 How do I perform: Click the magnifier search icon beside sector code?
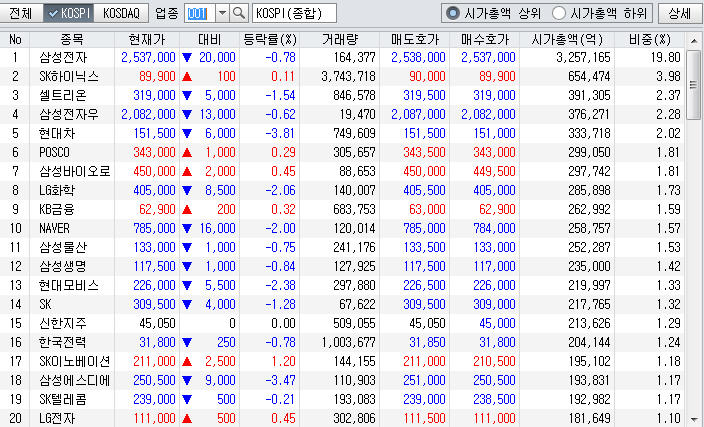(240, 13)
